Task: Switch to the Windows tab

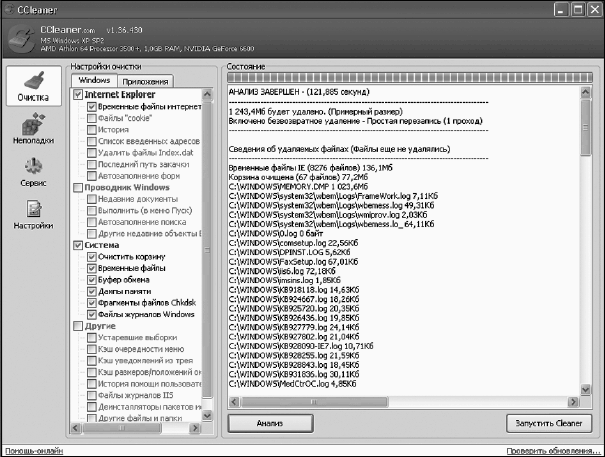Action: tap(95, 80)
